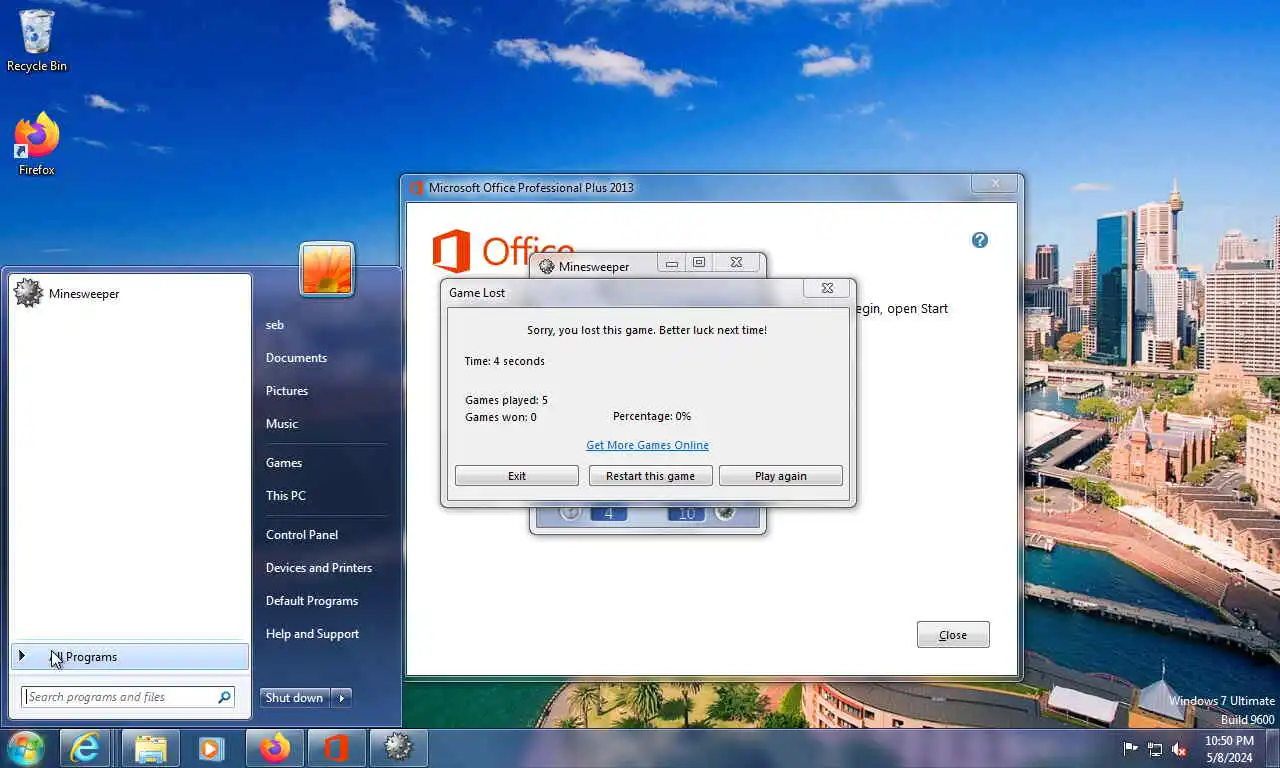
Task: Click the Action Center flag tray icon
Action: (x=1131, y=748)
